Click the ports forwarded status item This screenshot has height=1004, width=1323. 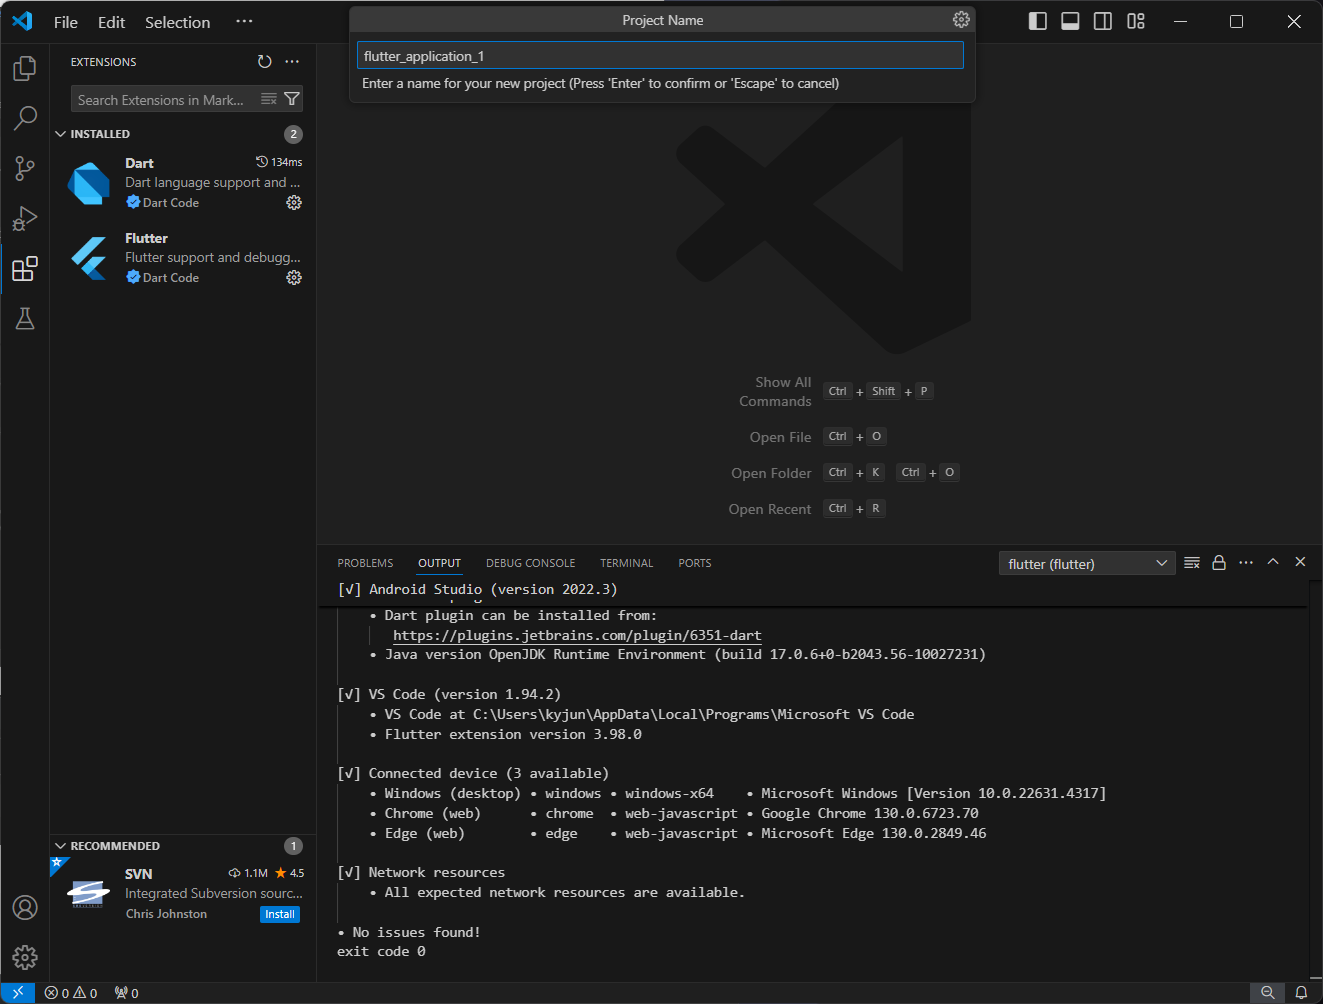pos(127,993)
